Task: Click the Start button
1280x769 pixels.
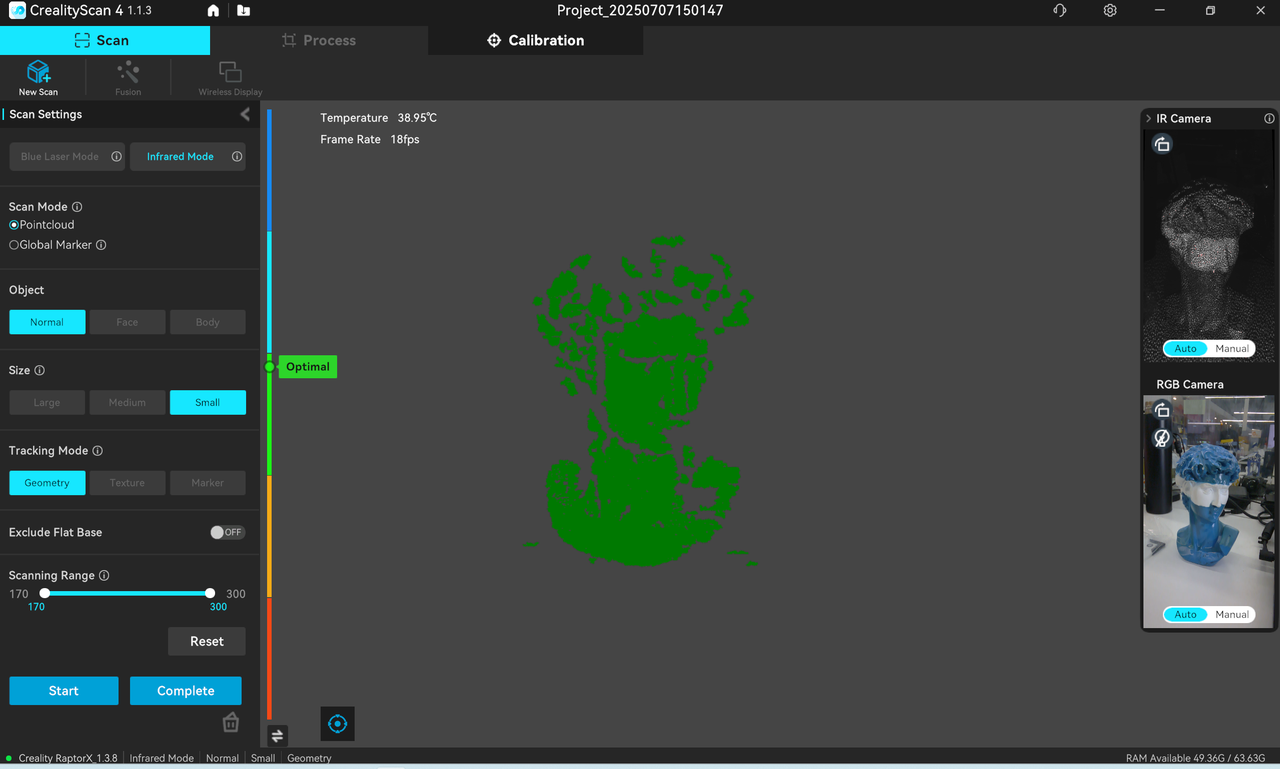Action: coord(64,691)
